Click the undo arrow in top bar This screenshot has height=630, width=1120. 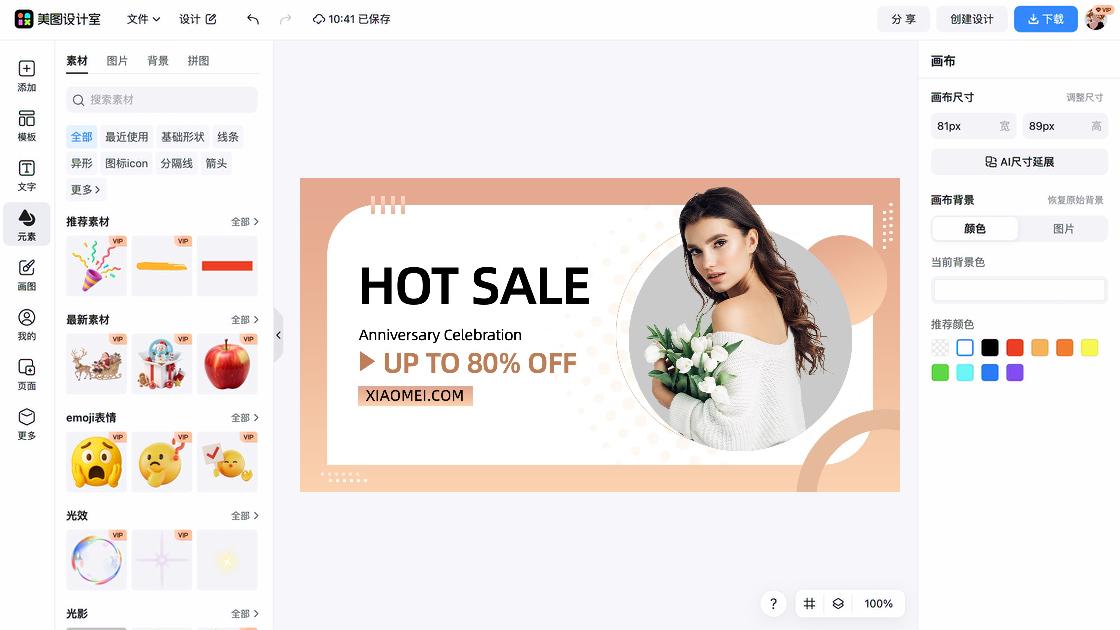pos(253,19)
